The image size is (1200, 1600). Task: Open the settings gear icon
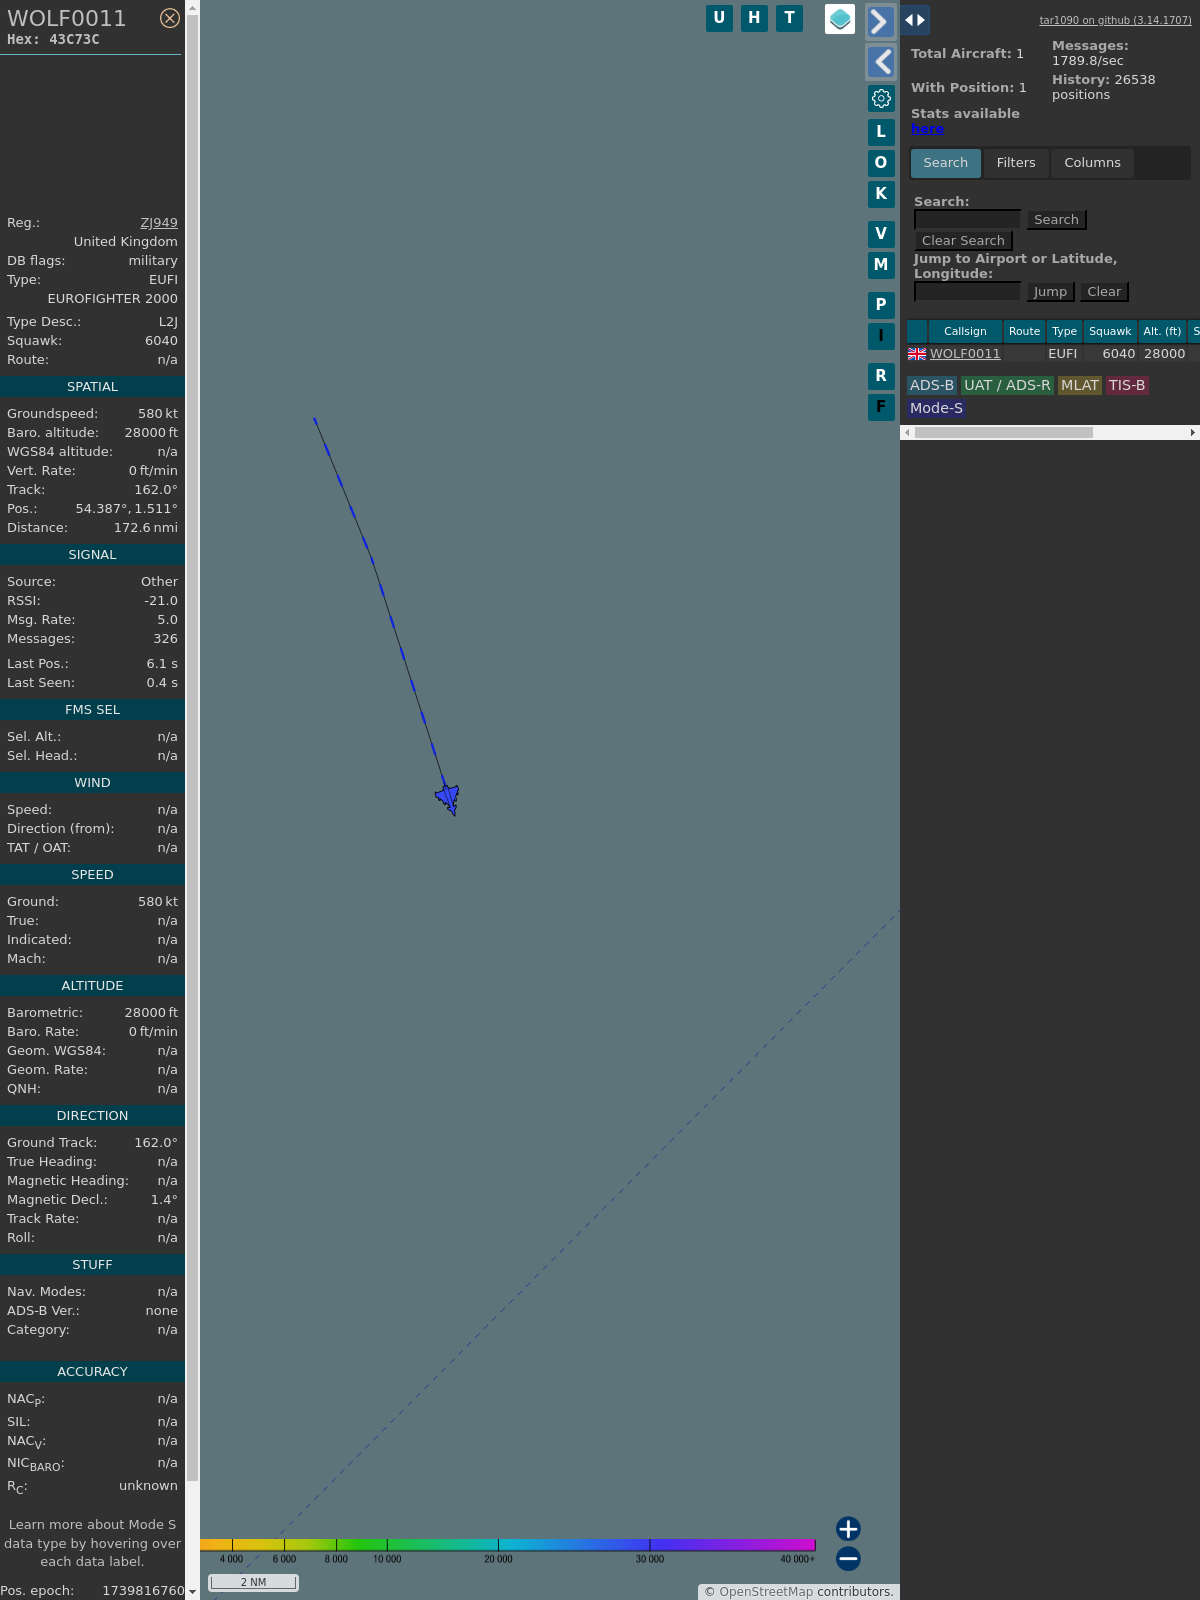pyautogui.click(x=881, y=98)
